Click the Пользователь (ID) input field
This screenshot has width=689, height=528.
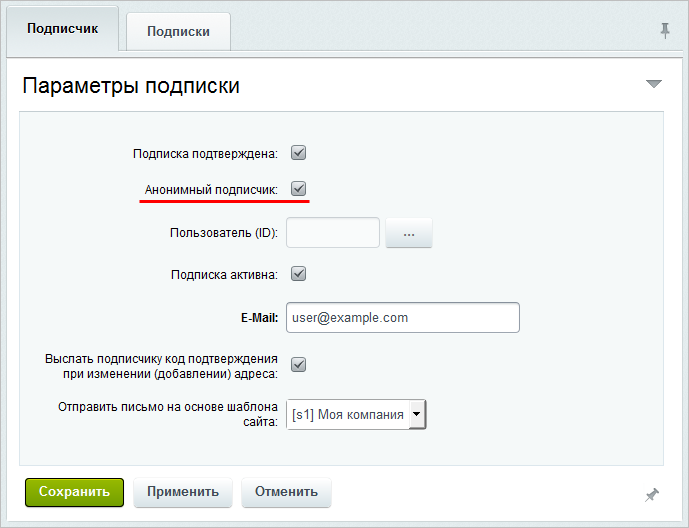(x=333, y=233)
